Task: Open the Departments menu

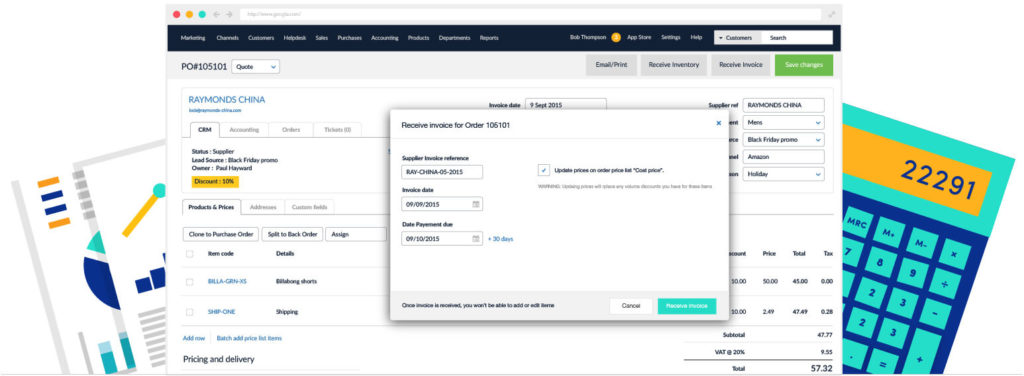Action: (455, 38)
